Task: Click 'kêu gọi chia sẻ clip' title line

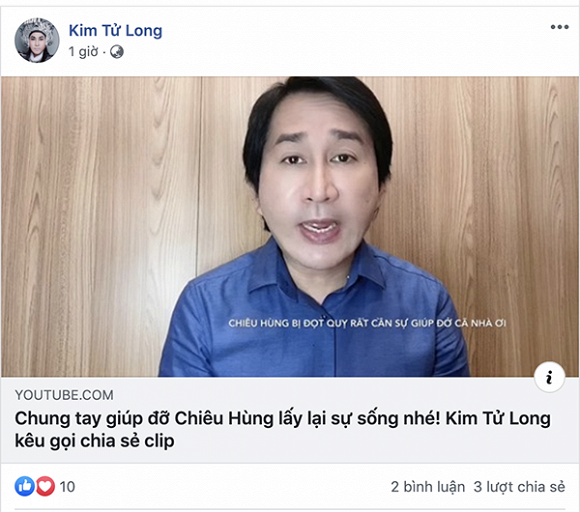Action: click(94, 441)
